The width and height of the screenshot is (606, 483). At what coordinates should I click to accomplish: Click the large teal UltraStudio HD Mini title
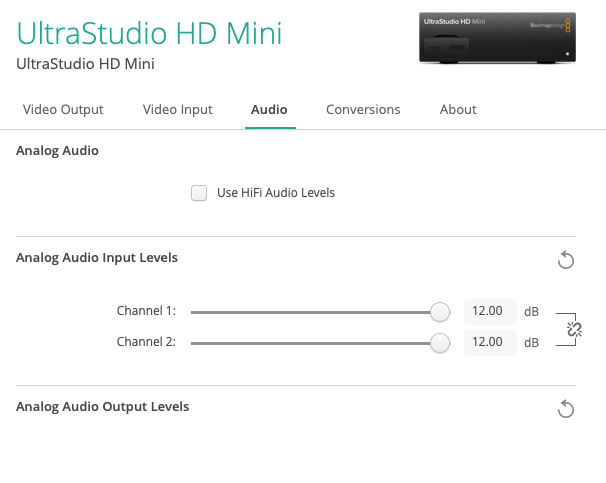point(149,33)
